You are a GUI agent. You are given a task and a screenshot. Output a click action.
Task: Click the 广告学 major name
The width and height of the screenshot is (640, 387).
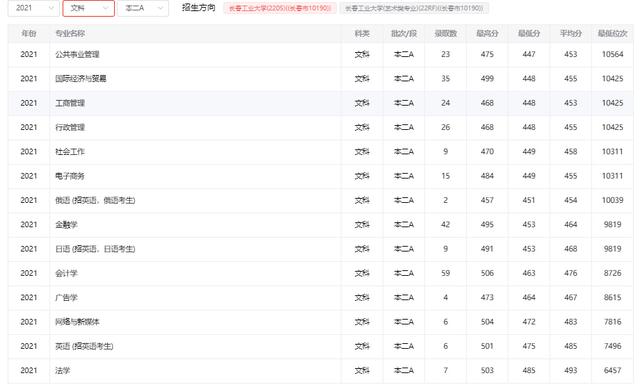tap(66, 298)
